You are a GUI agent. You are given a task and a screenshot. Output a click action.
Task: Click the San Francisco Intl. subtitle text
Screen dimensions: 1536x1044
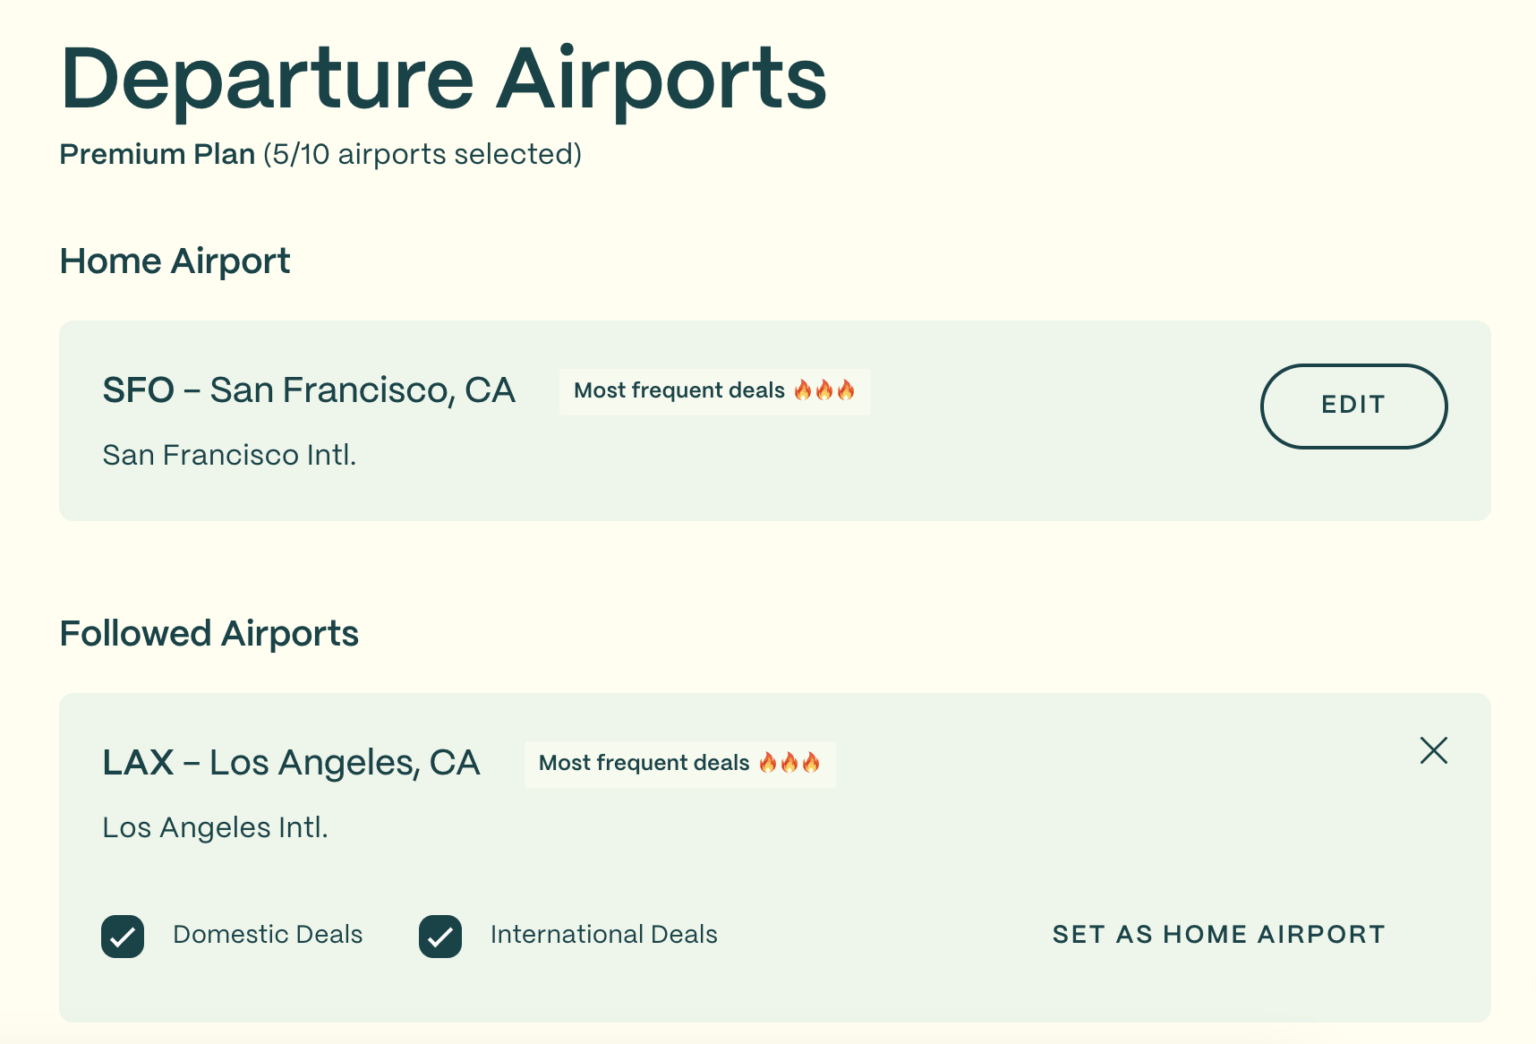point(229,455)
